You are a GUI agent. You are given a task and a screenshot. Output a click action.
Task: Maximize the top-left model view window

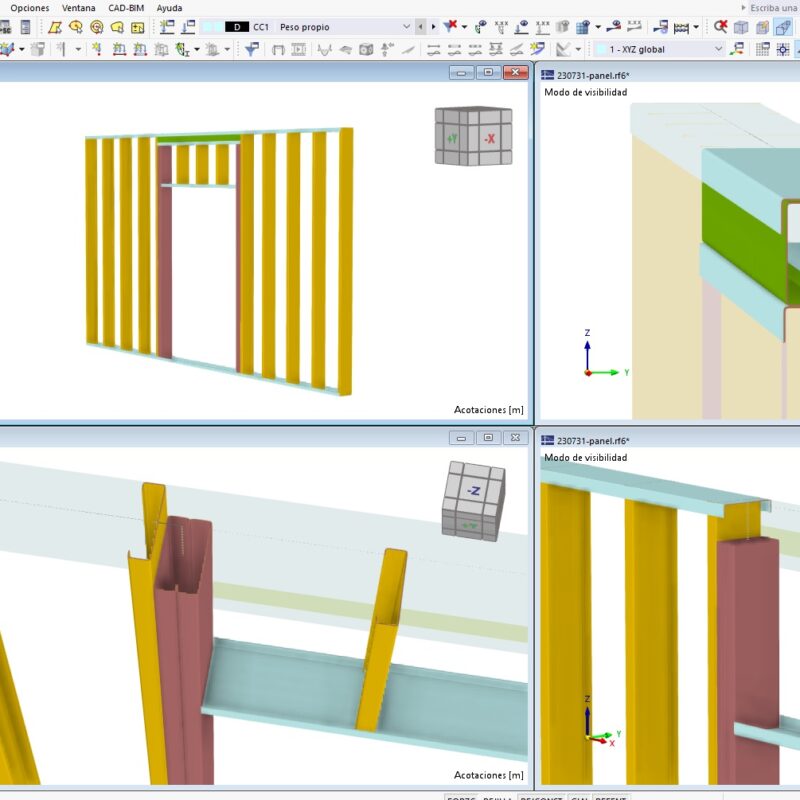pos(488,72)
